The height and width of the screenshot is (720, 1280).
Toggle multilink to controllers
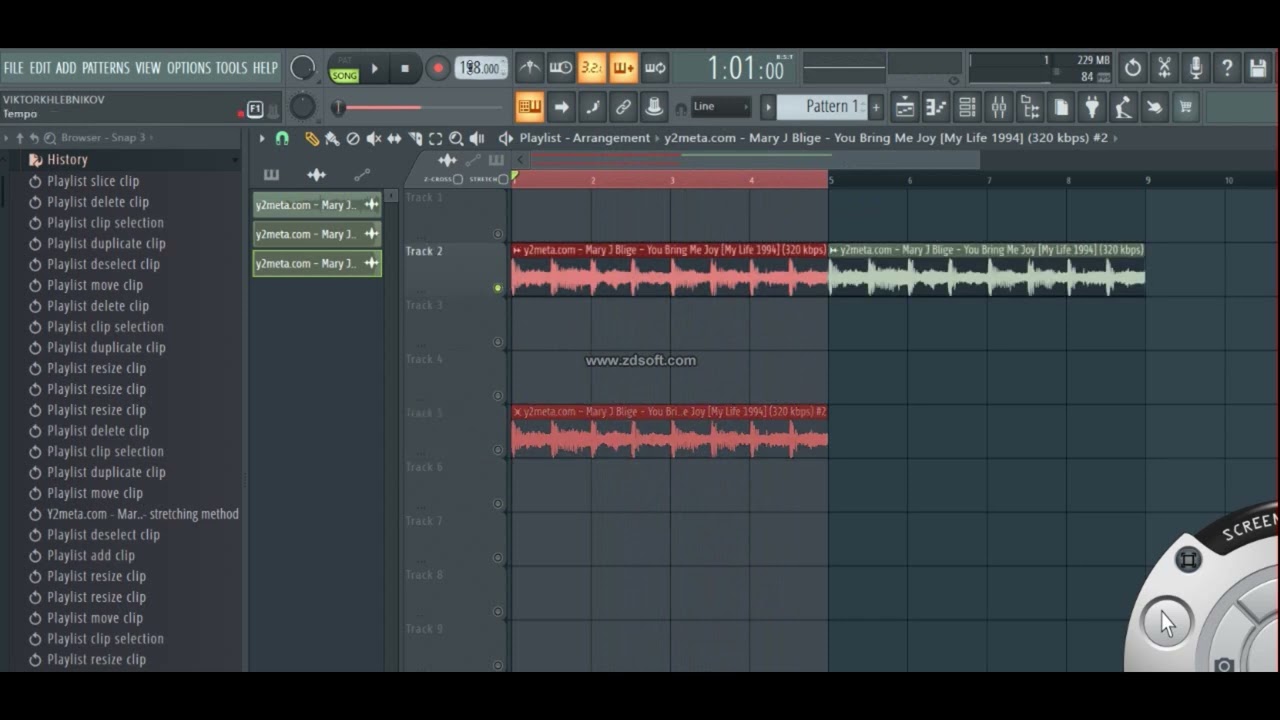654,106
